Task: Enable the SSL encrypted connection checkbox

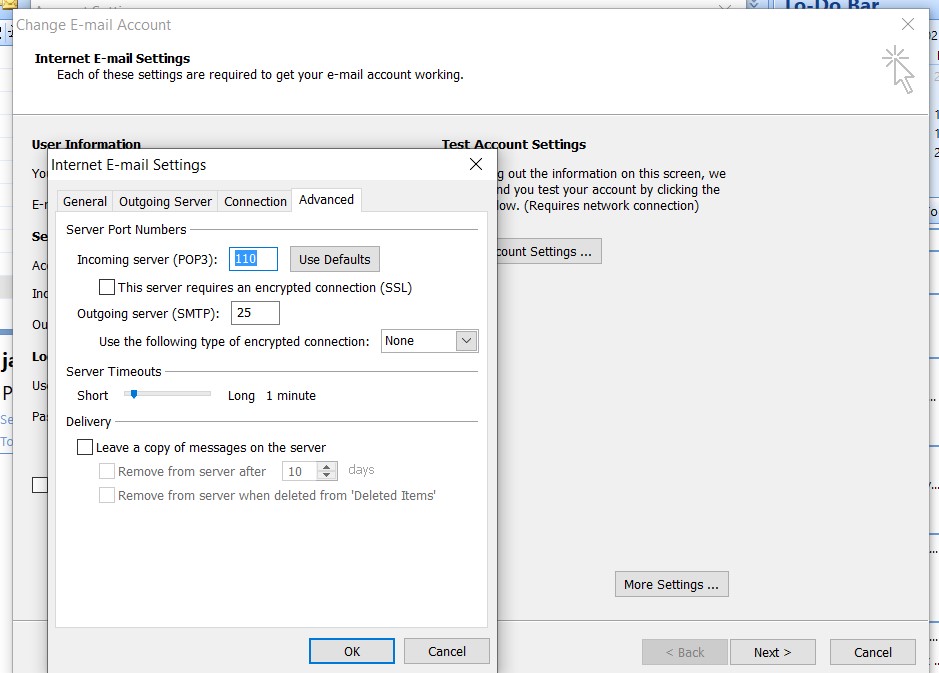Action: tap(107, 287)
